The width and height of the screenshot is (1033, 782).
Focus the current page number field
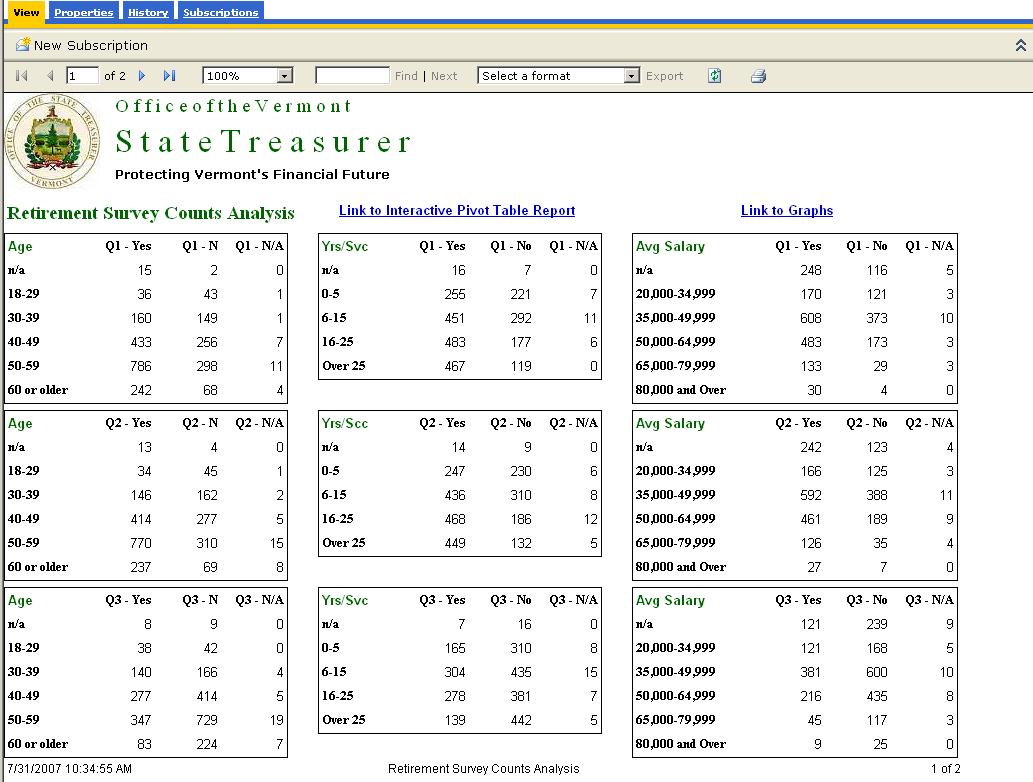tap(82, 76)
